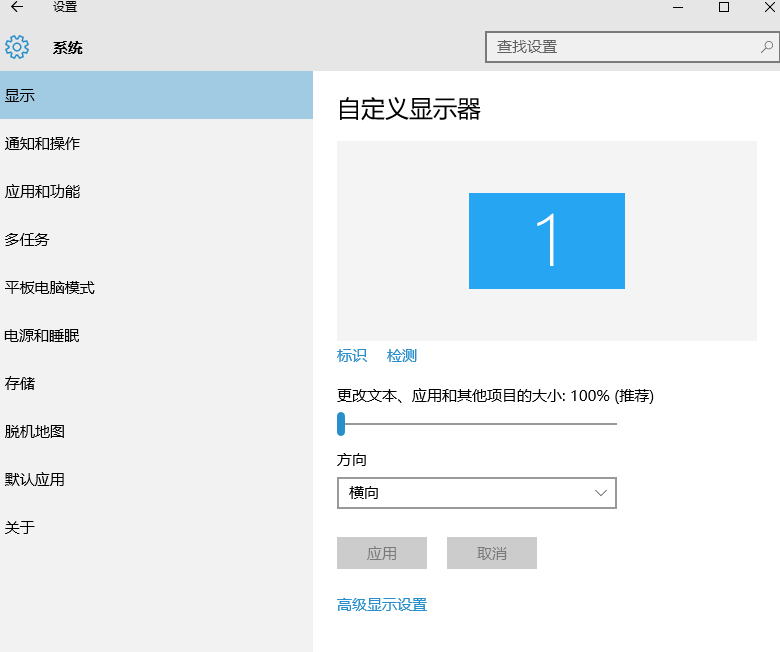780x652 pixels.
Task: Click the 查找设置 search field
Action: click(x=620, y=47)
